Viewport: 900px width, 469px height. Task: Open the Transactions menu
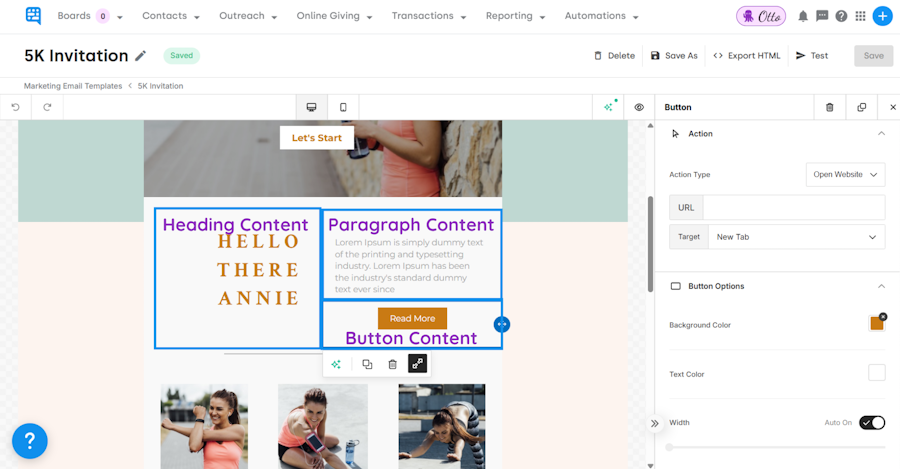pos(429,16)
